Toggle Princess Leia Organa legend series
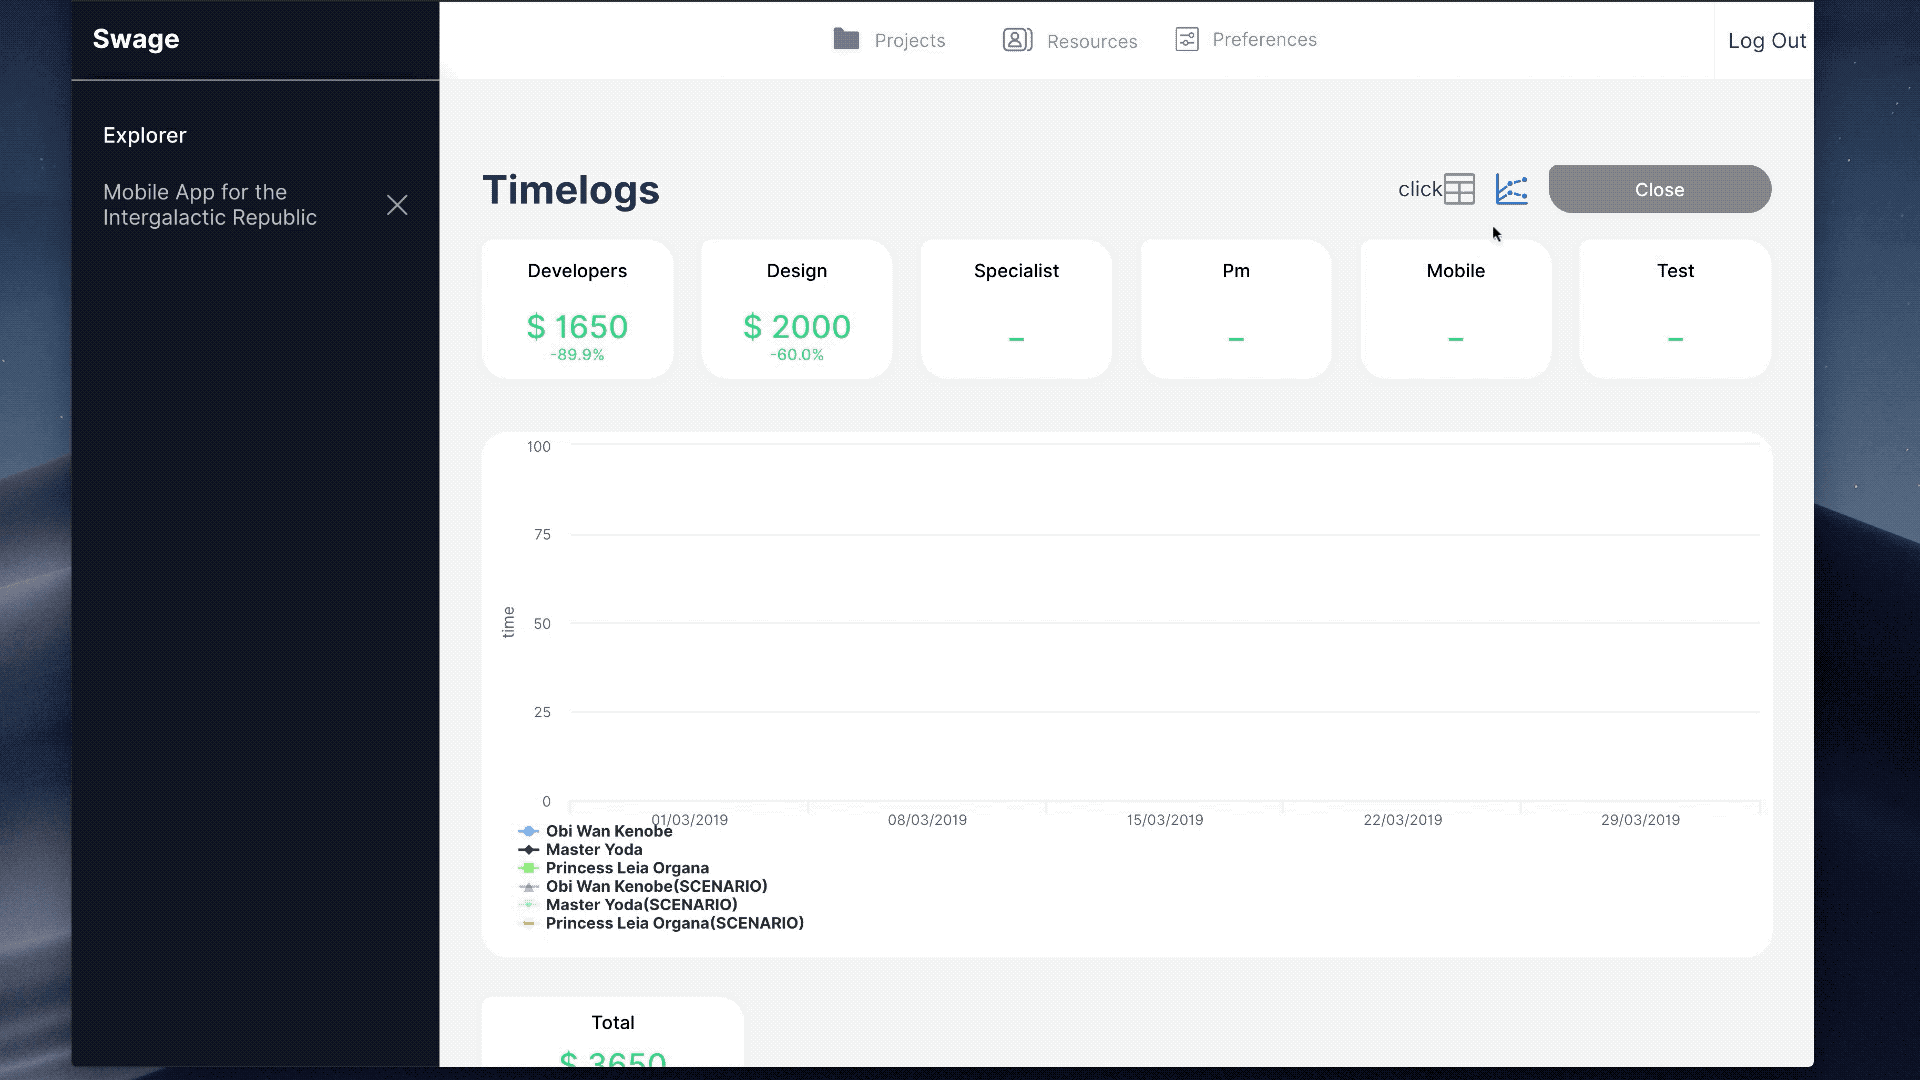Screen dimensions: 1920x1080 [626, 868]
